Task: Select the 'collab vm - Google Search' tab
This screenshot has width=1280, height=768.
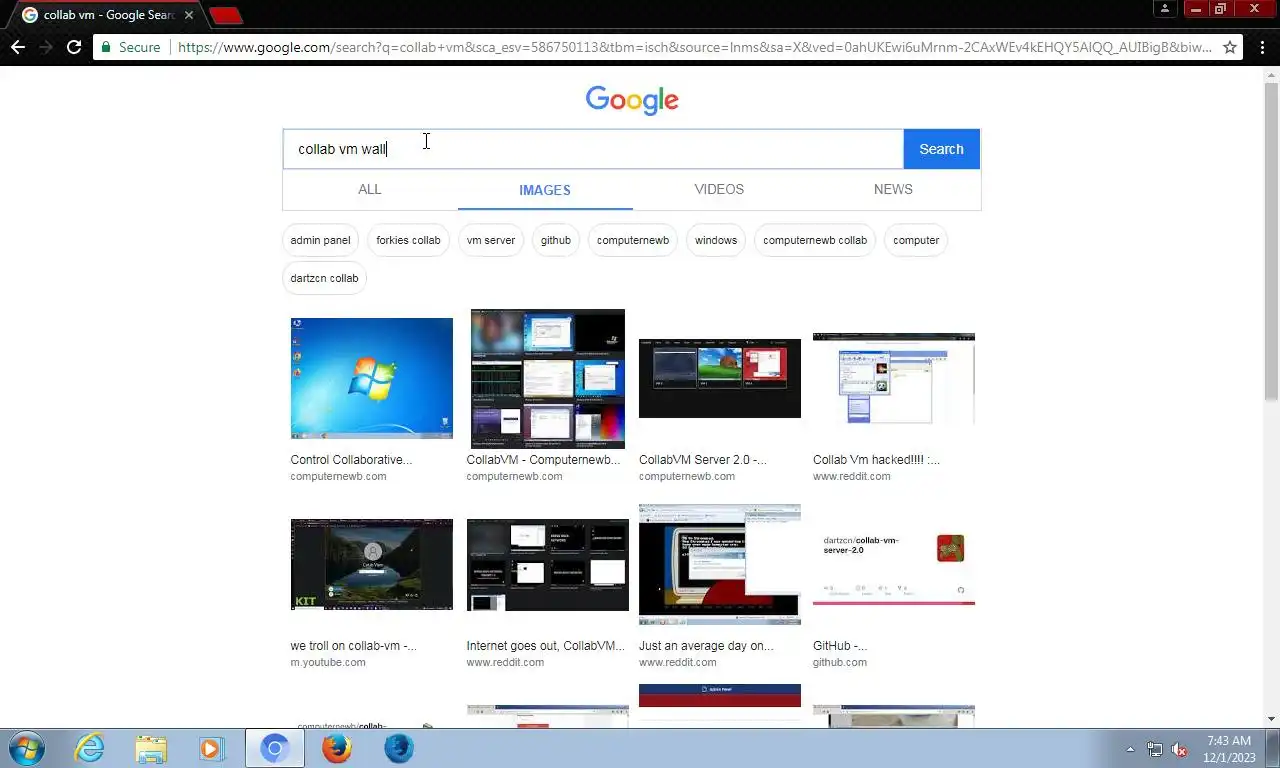Action: point(109,15)
